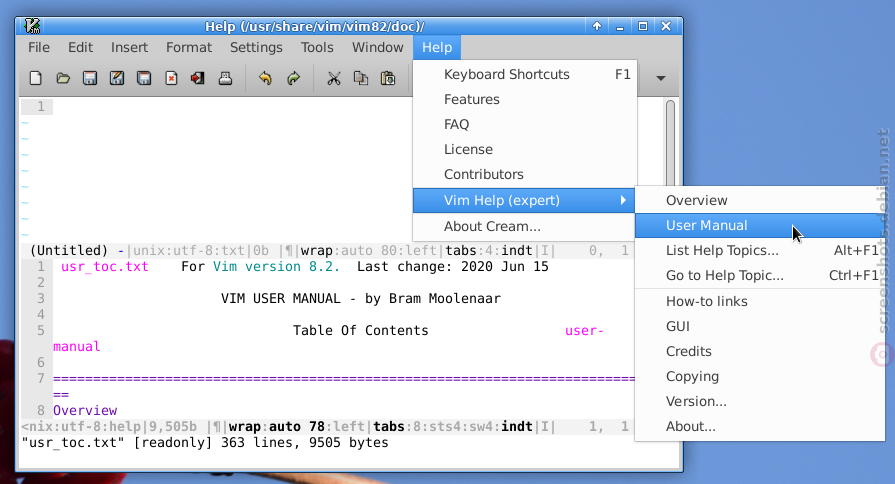Close the open Help menu

[x=437, y=47]
